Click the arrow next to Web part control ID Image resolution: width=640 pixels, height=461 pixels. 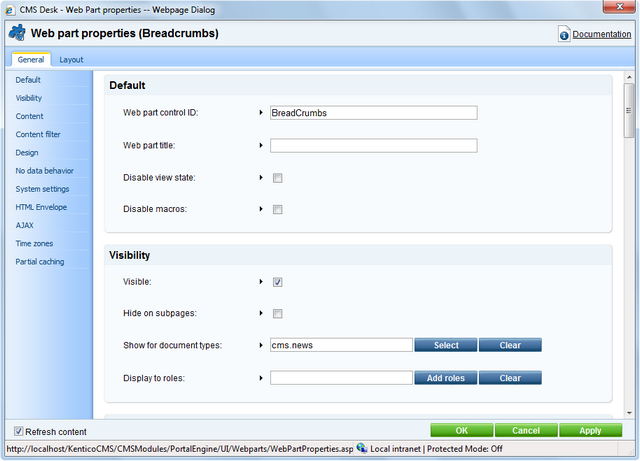click(261, 113)
